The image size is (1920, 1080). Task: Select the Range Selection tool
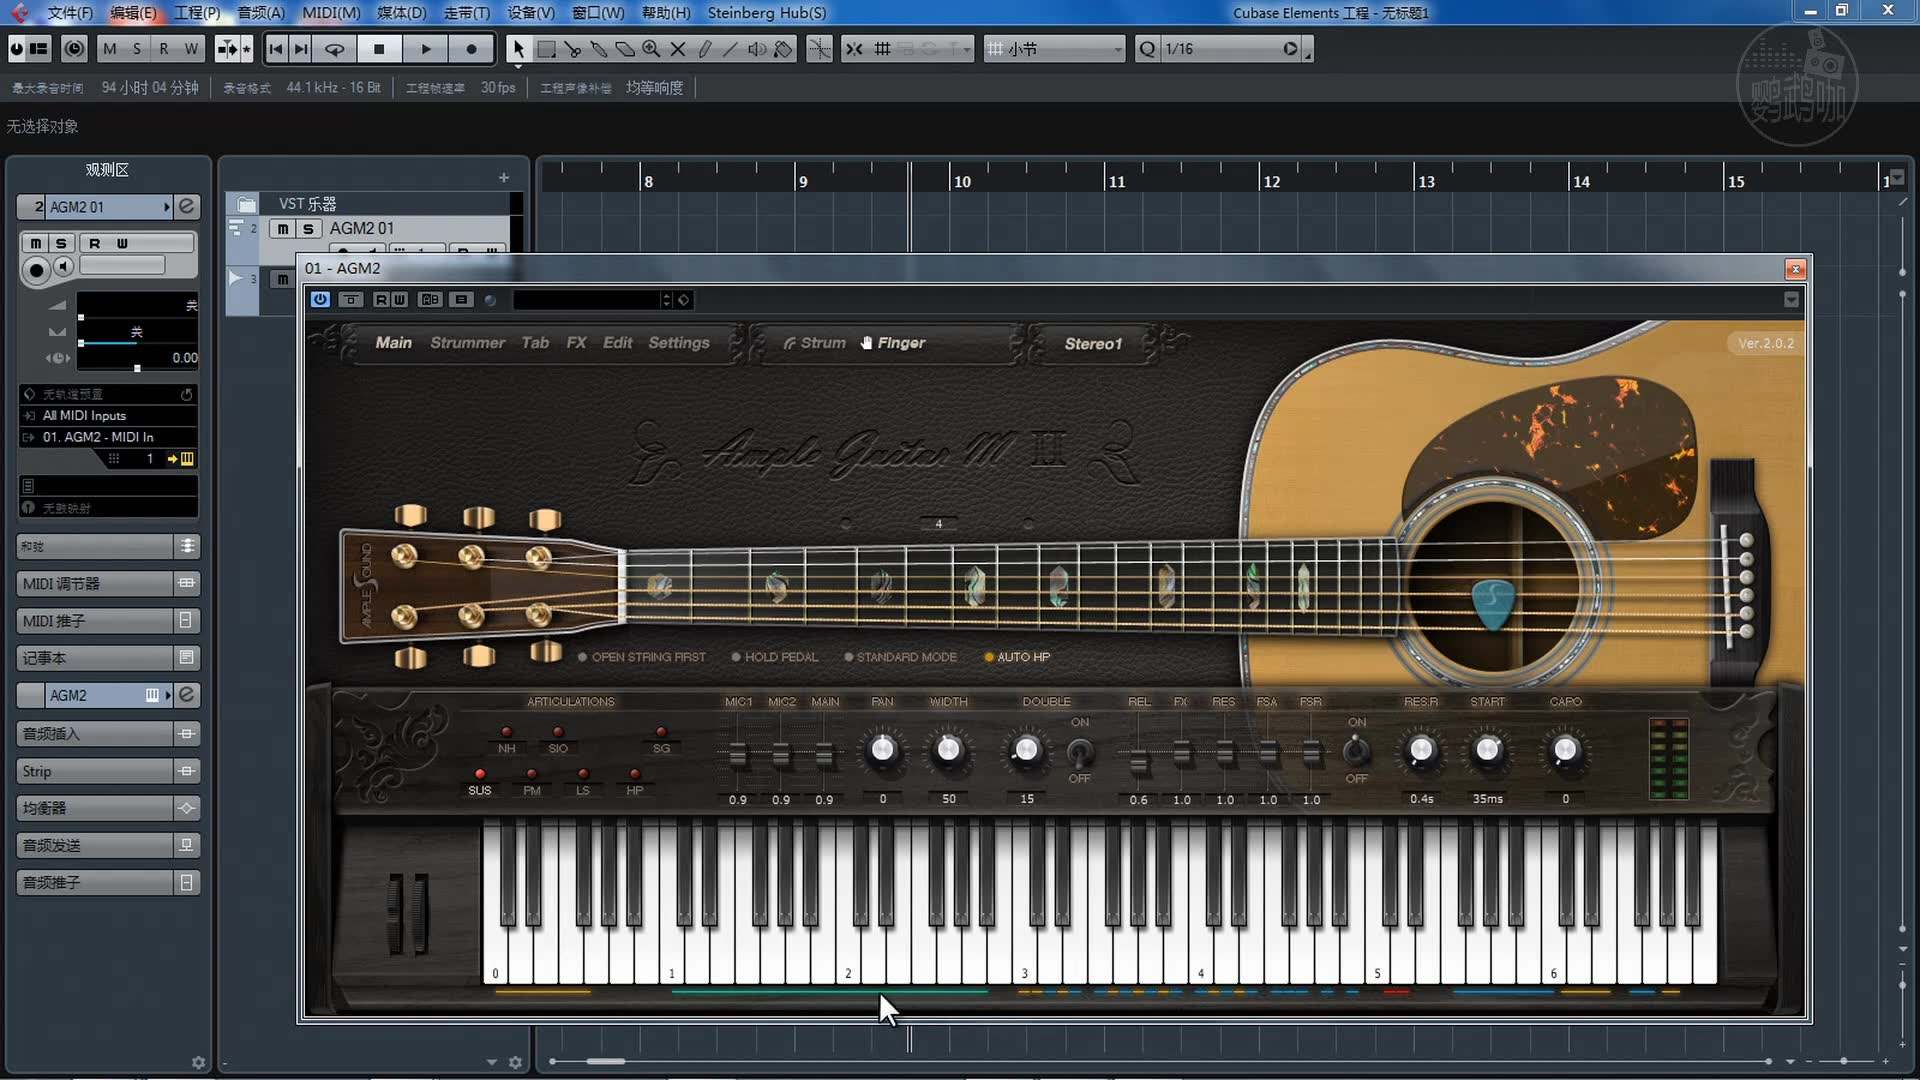[x=546, y=49]
